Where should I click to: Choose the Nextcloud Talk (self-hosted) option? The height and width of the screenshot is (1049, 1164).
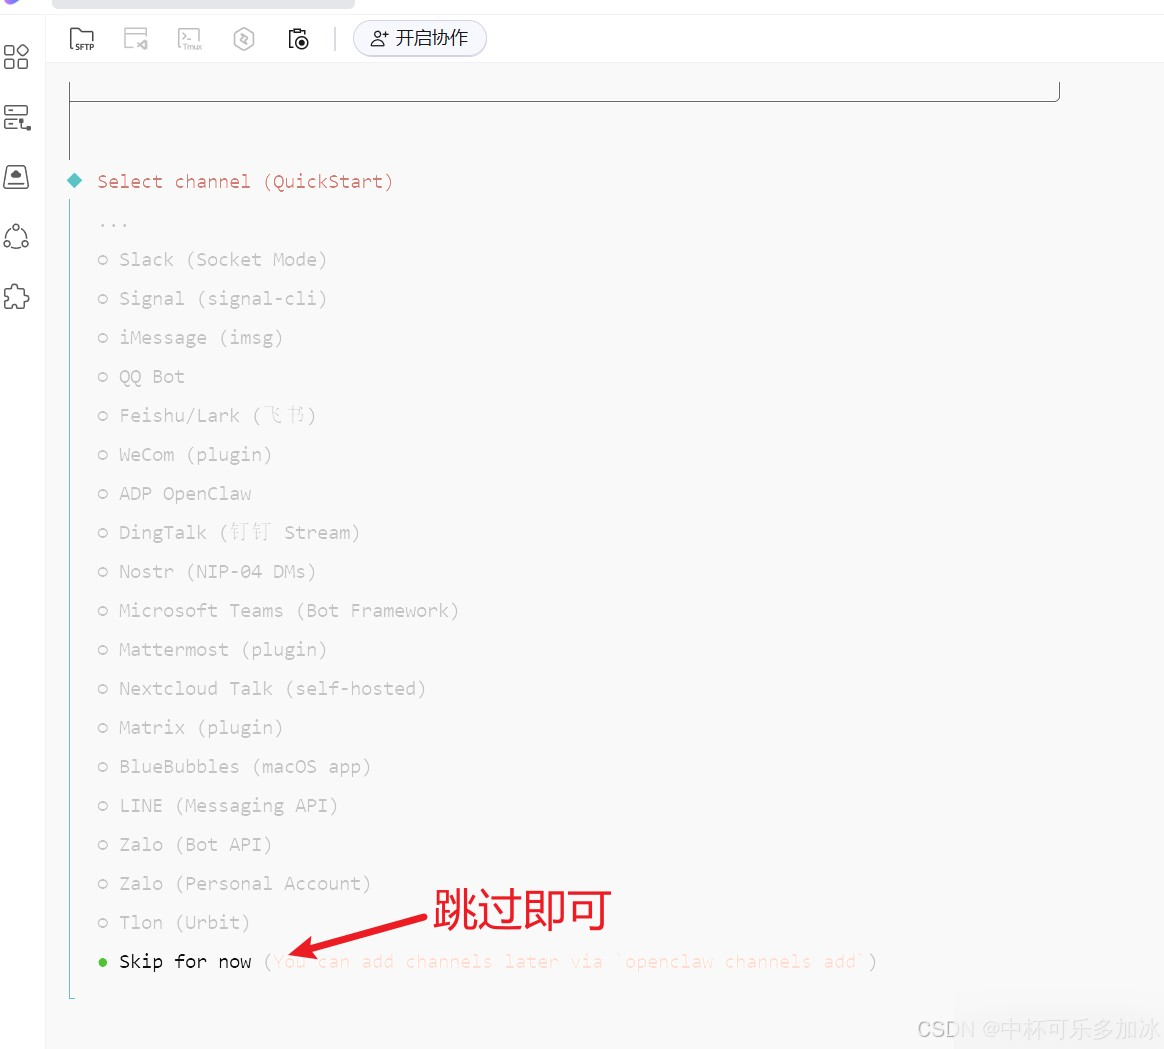[x=261, y=688]
